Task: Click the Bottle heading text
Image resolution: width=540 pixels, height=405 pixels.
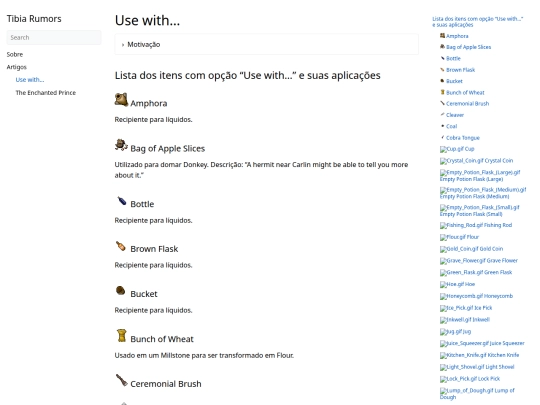Action: coord(142,204)
